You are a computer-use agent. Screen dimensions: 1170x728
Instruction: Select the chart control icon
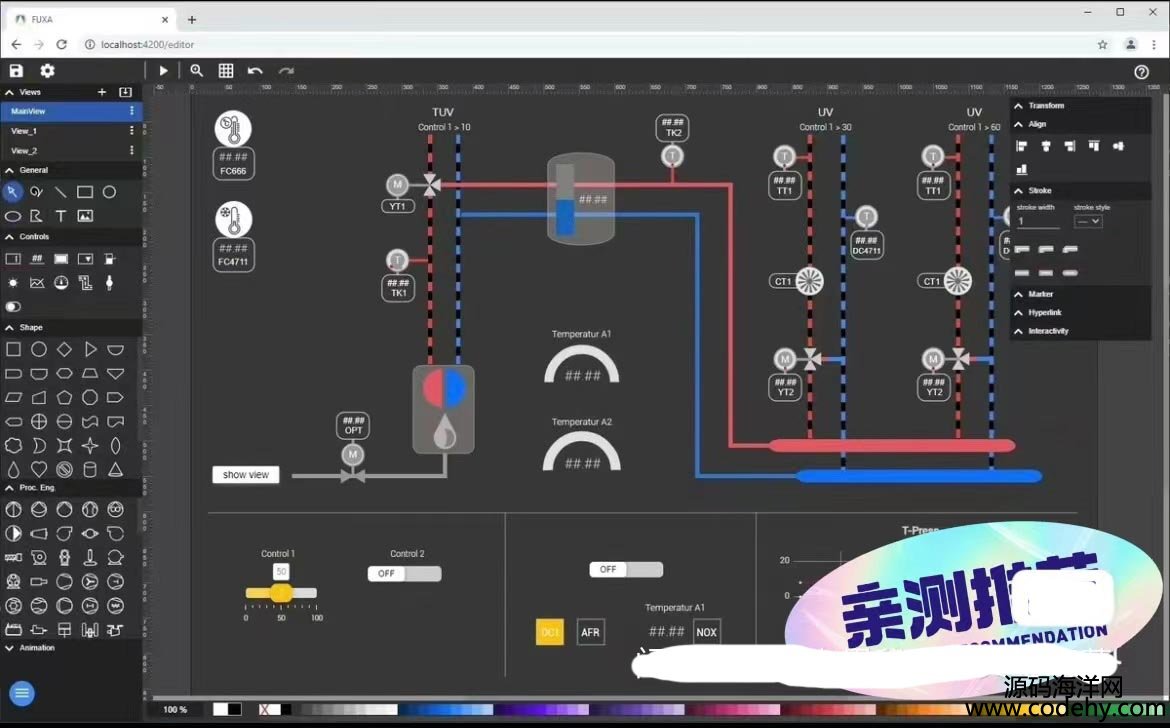[37, 283]
